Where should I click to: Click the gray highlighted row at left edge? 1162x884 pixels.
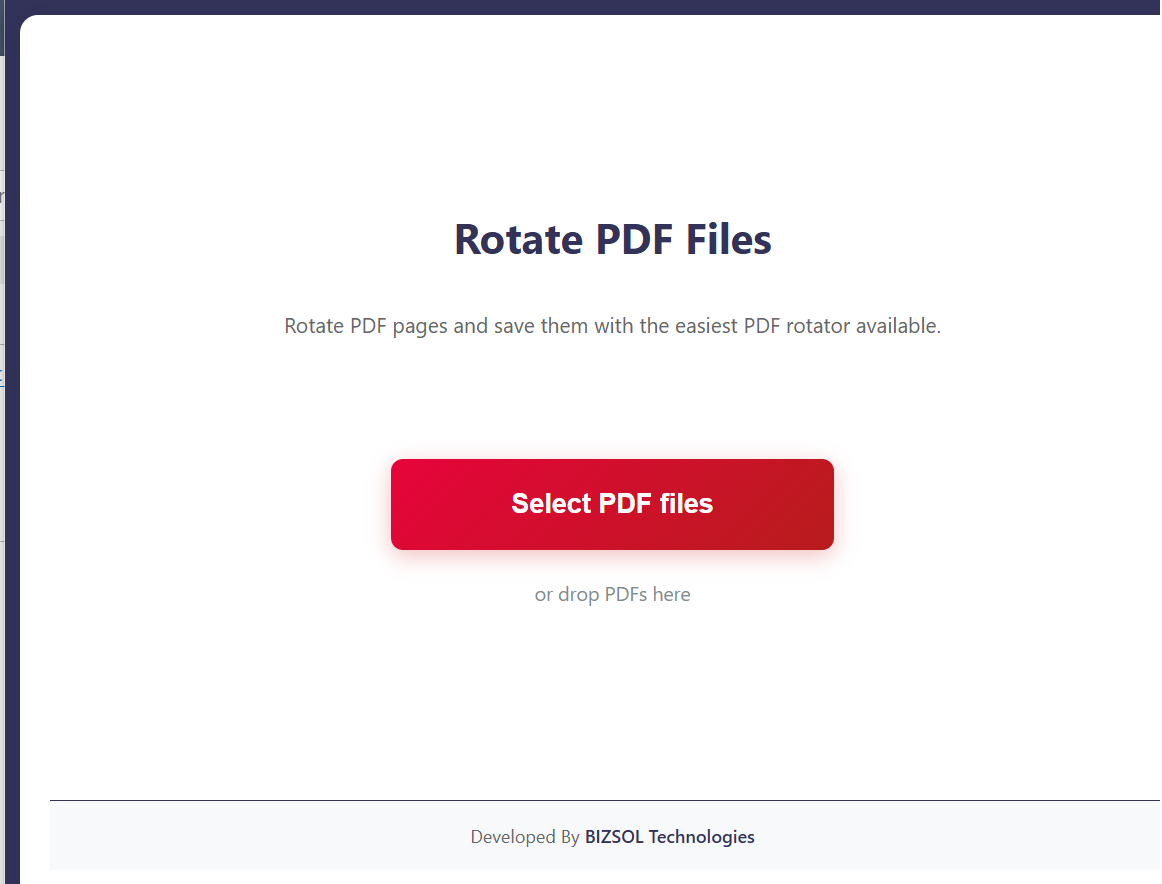pos(2,260)
